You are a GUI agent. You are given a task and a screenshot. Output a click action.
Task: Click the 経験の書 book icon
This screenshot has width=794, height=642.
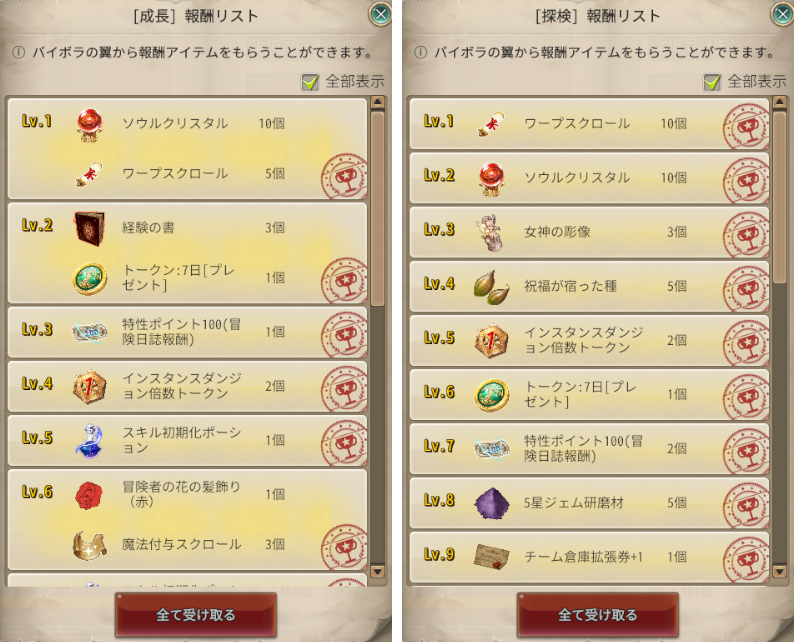click(90, 228)
